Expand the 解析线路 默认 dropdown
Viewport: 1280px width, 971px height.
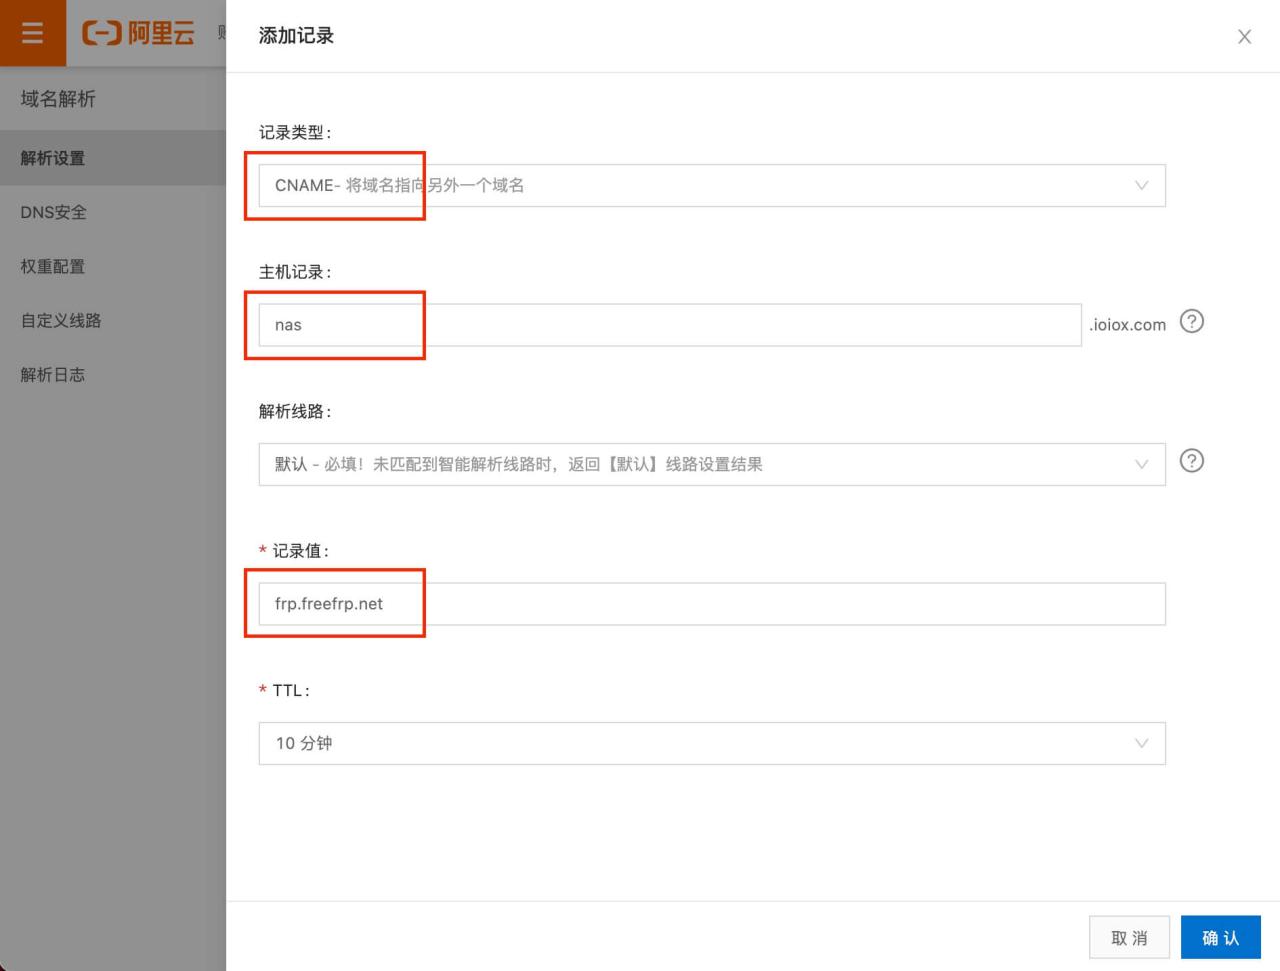coord(712,464)
